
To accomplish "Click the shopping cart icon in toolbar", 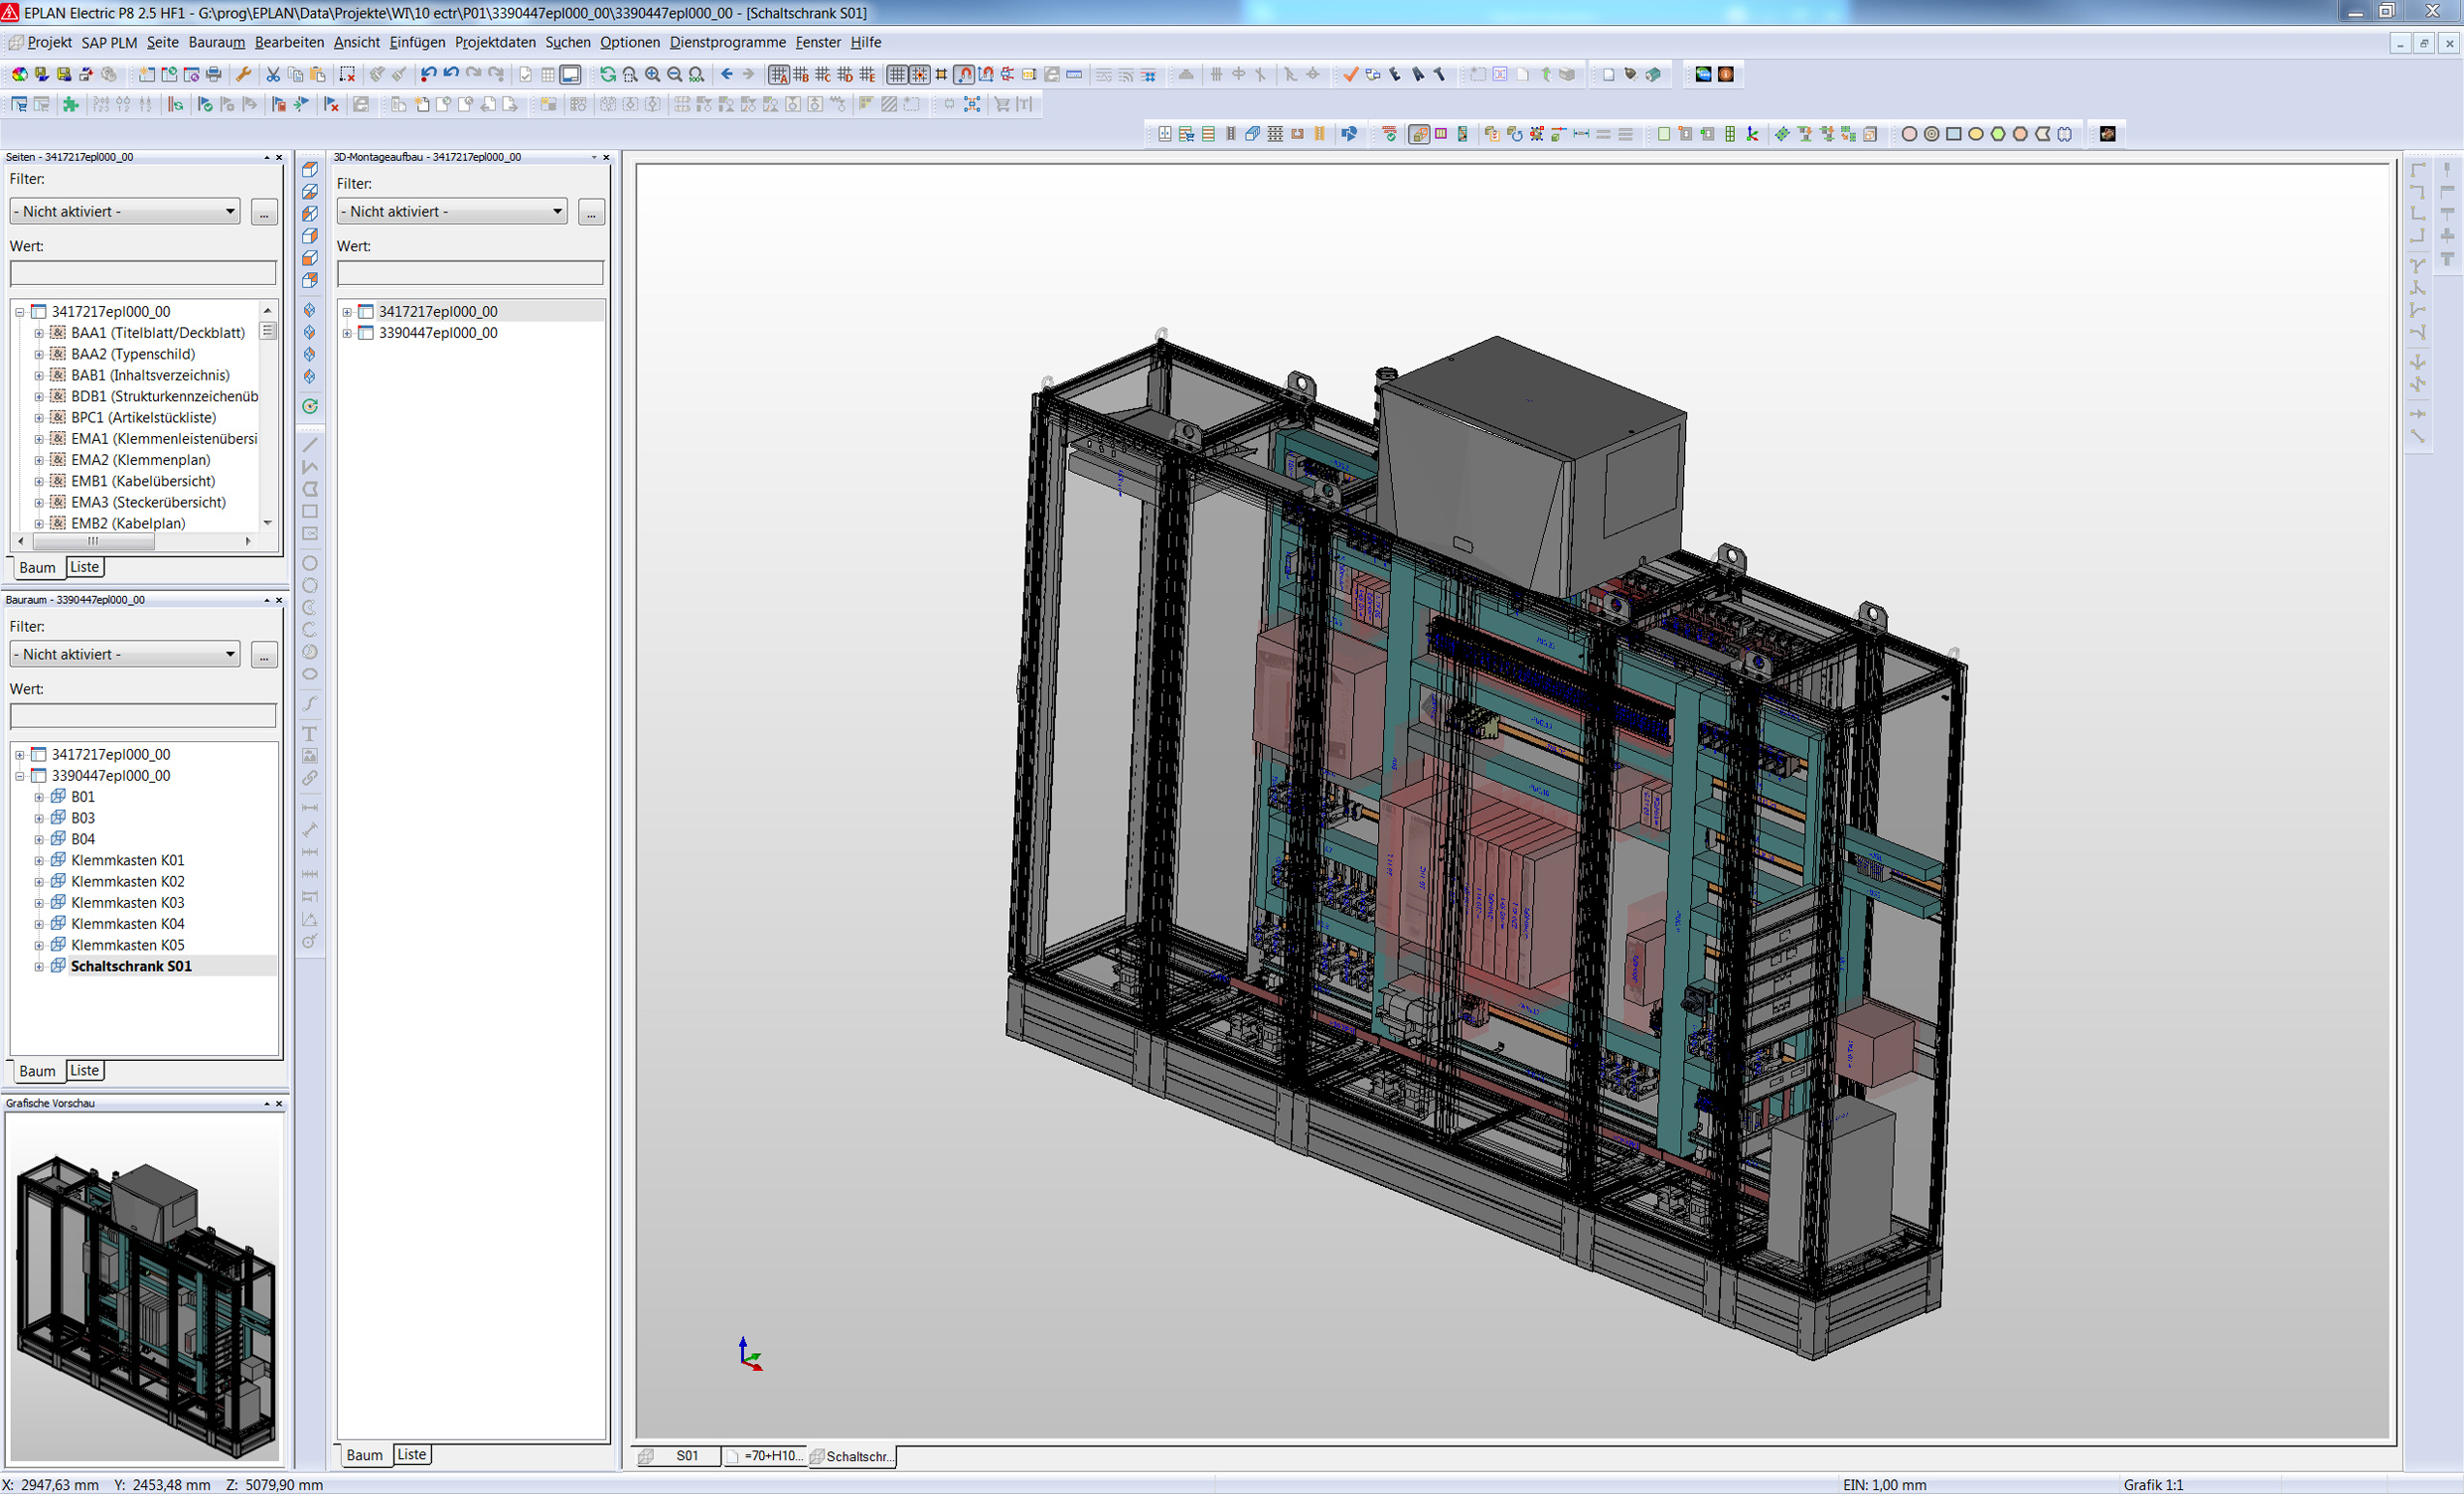I will pos(1002,104).
